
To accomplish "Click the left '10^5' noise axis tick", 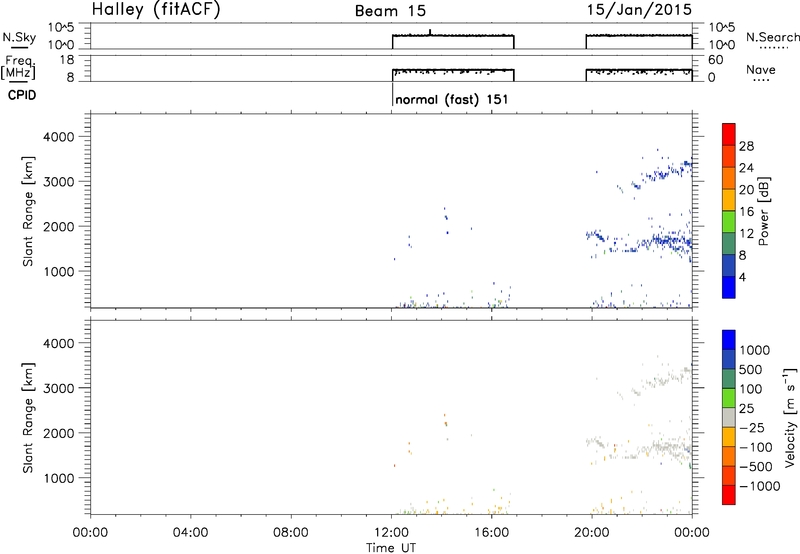I will point(61,28).
